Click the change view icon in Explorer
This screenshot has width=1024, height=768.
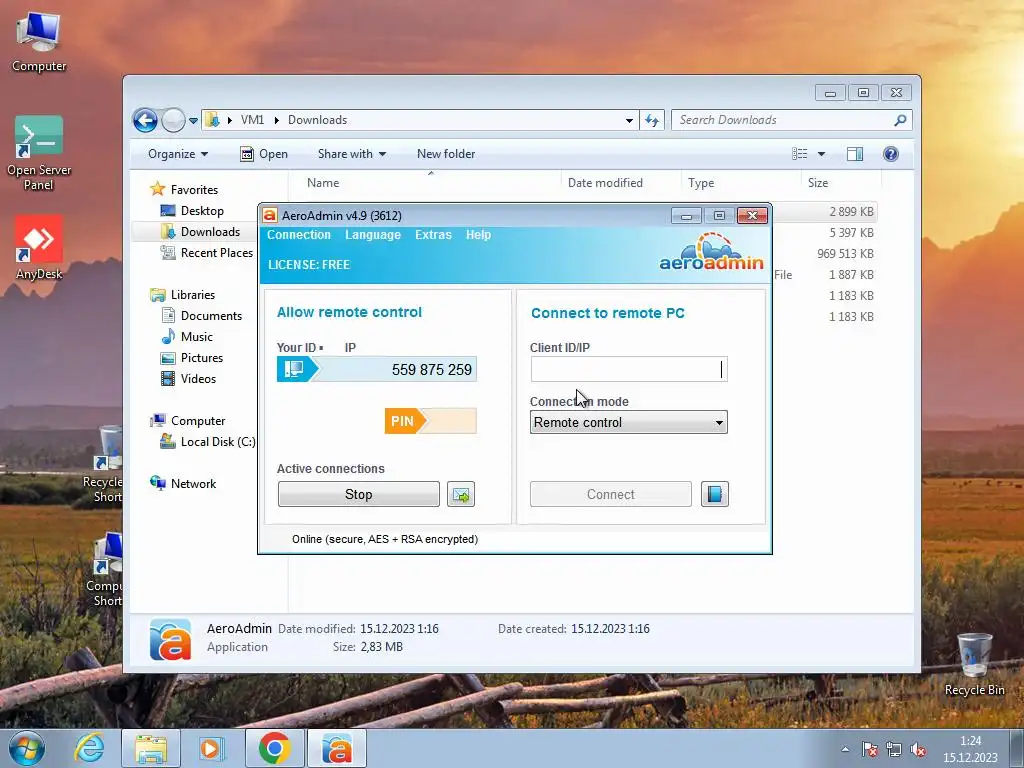point(799,154)
